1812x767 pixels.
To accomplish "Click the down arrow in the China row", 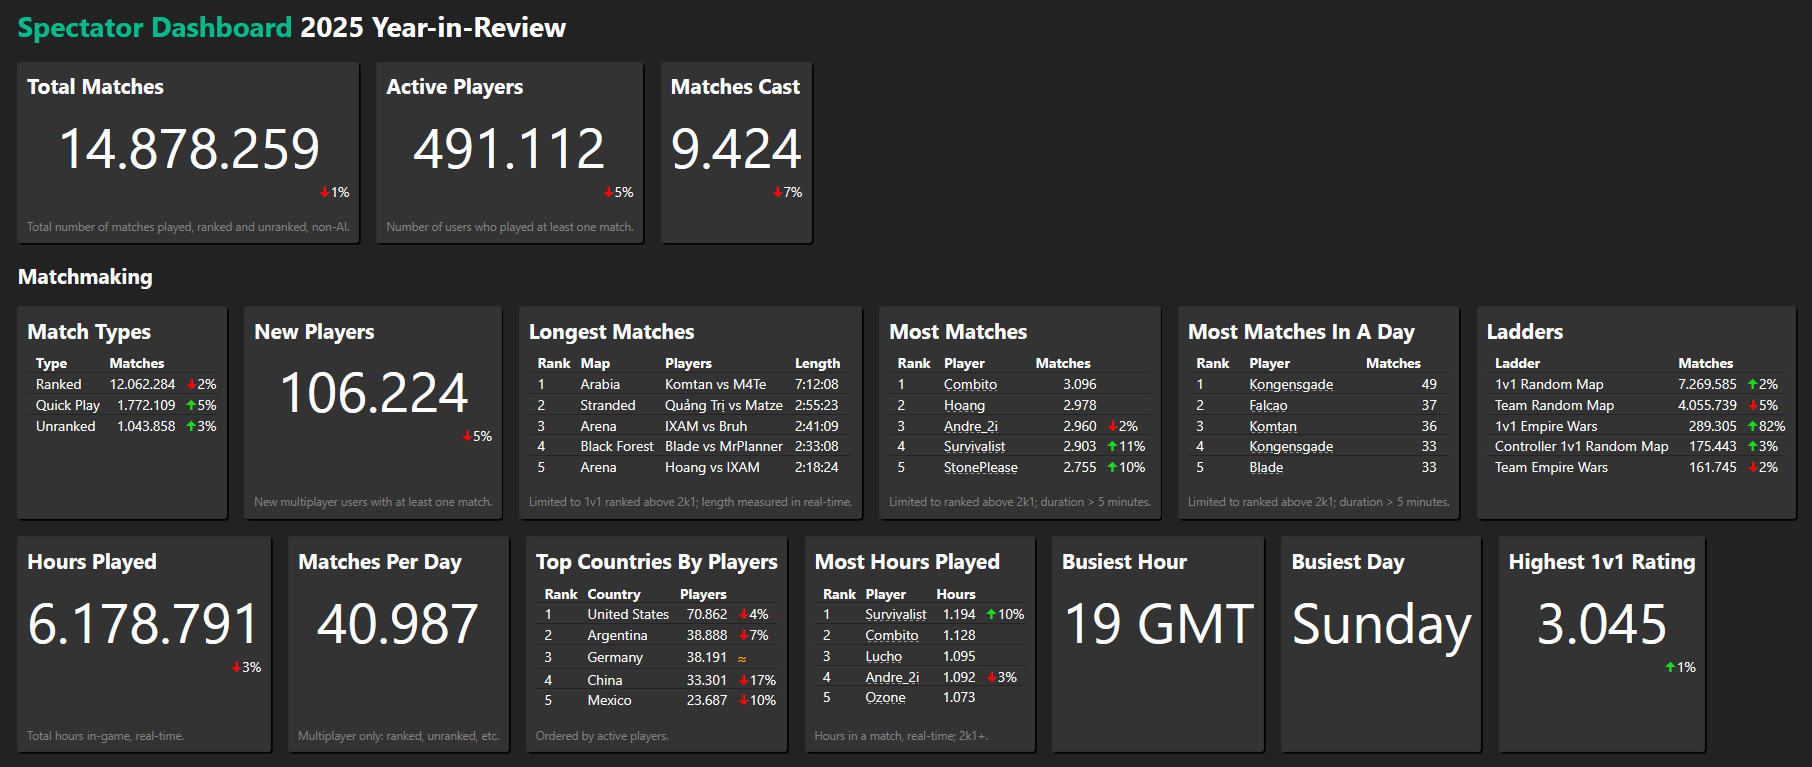I will 743,680.
